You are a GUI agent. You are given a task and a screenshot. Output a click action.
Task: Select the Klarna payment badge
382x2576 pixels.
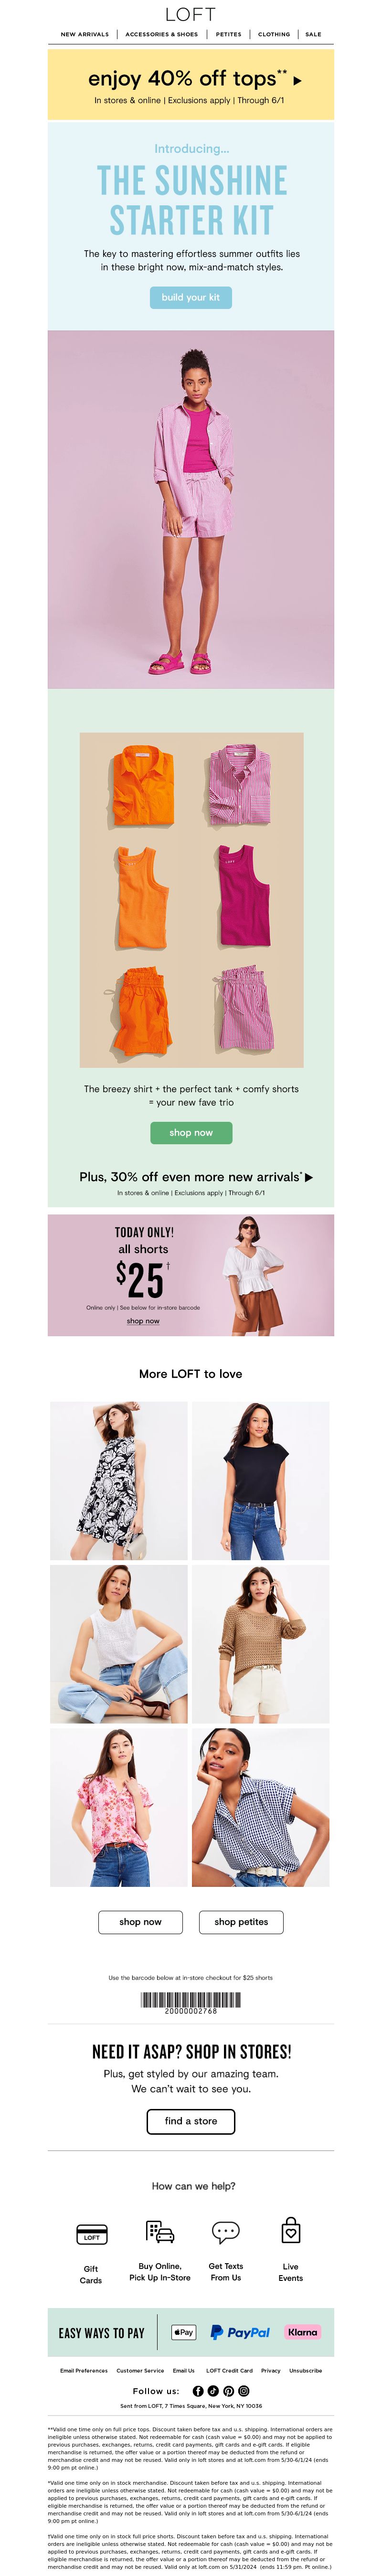tap(302, 2332)
